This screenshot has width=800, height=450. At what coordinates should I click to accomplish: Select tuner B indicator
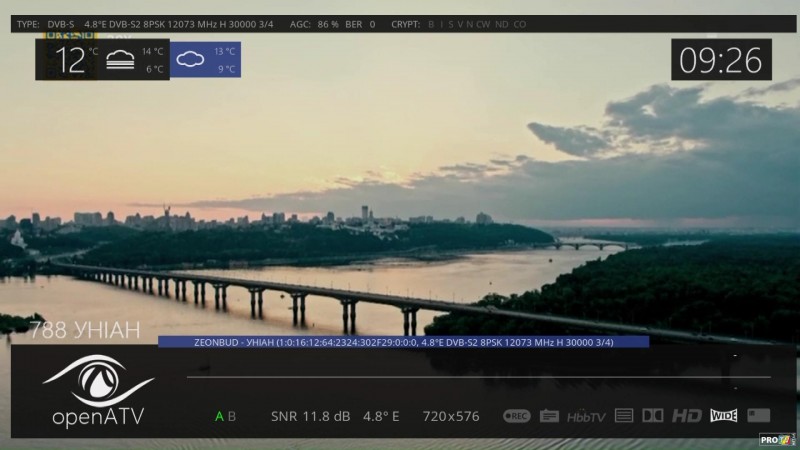[232, 416]
